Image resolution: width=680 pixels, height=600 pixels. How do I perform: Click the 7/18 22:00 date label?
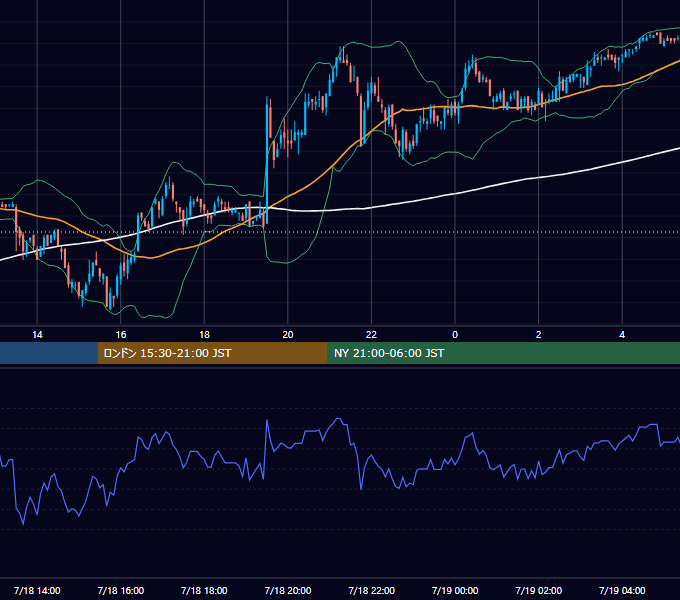(372, 590)
